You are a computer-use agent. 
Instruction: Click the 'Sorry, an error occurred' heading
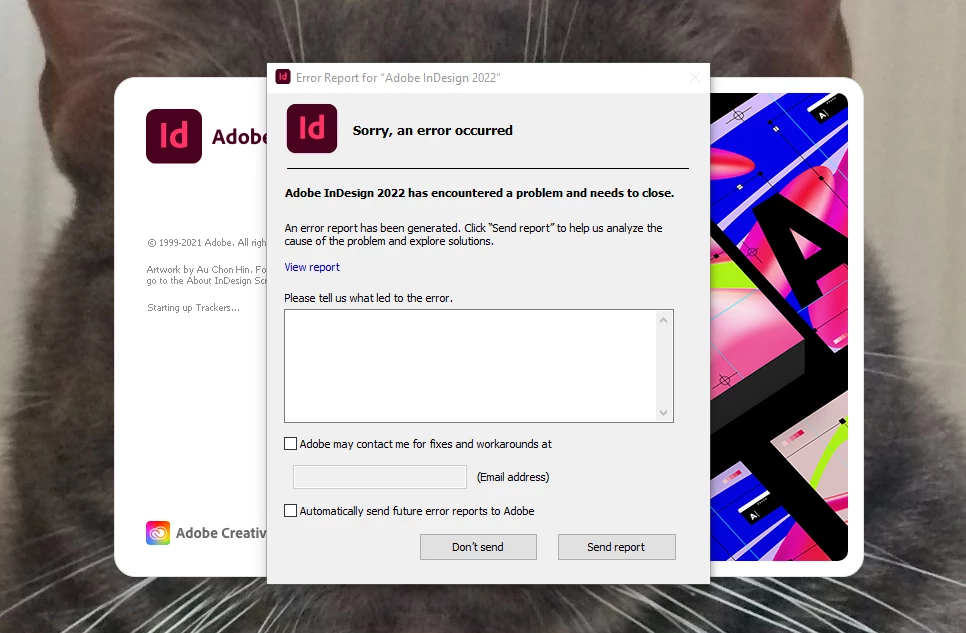pos(432,131)
